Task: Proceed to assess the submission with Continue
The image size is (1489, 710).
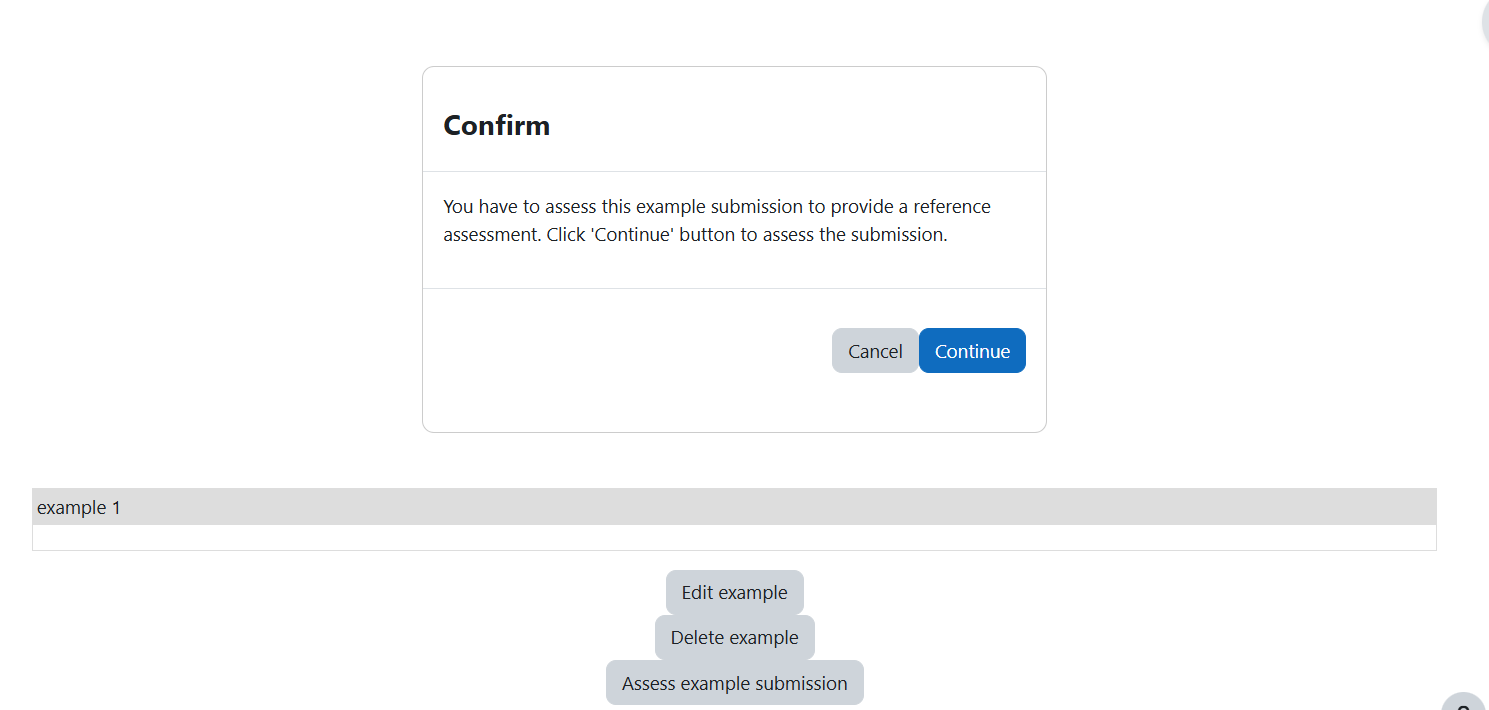Action: click(x=972, y=351)
